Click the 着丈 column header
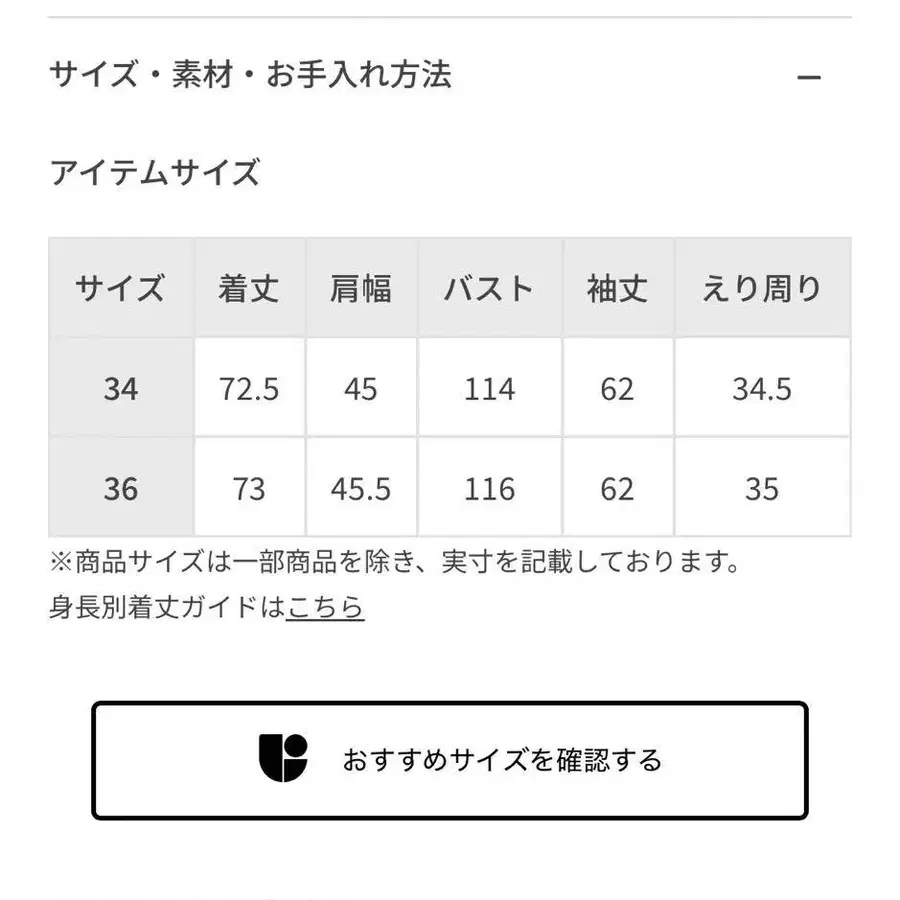Screen dimensions: 900x900 pyautogui.click(x=249, y=289)
